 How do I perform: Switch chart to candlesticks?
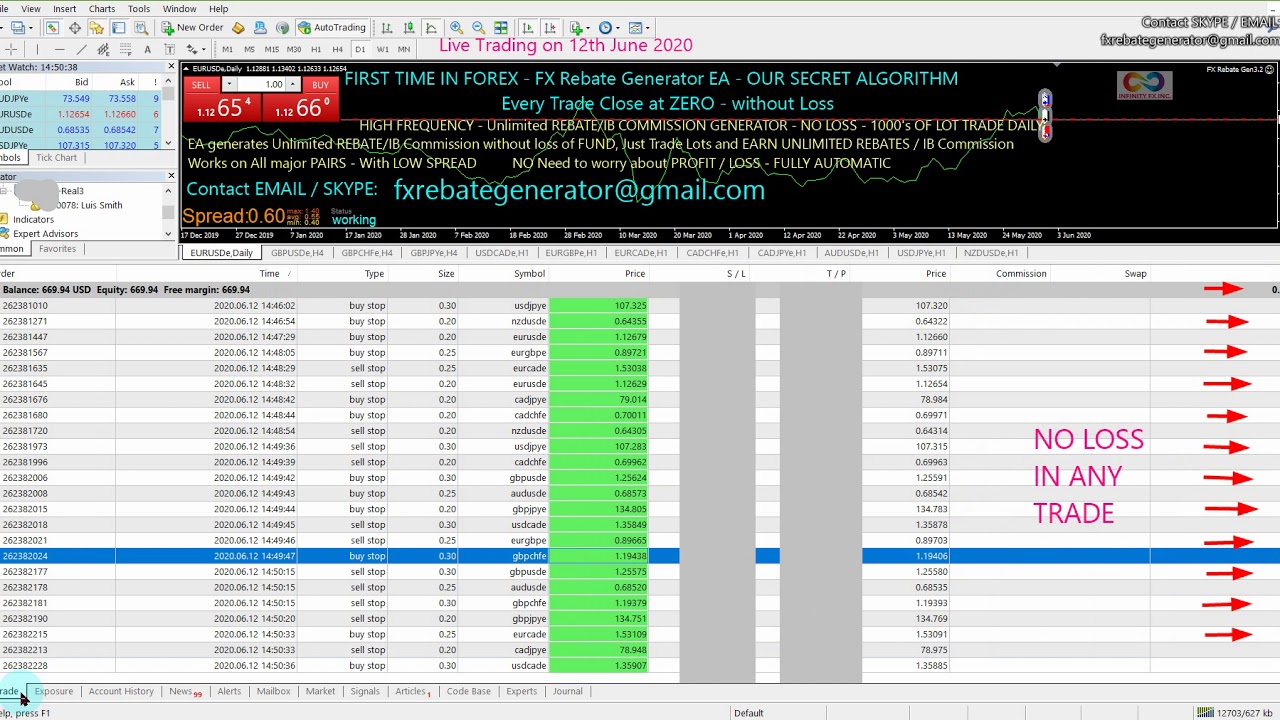tap(409, 27)
